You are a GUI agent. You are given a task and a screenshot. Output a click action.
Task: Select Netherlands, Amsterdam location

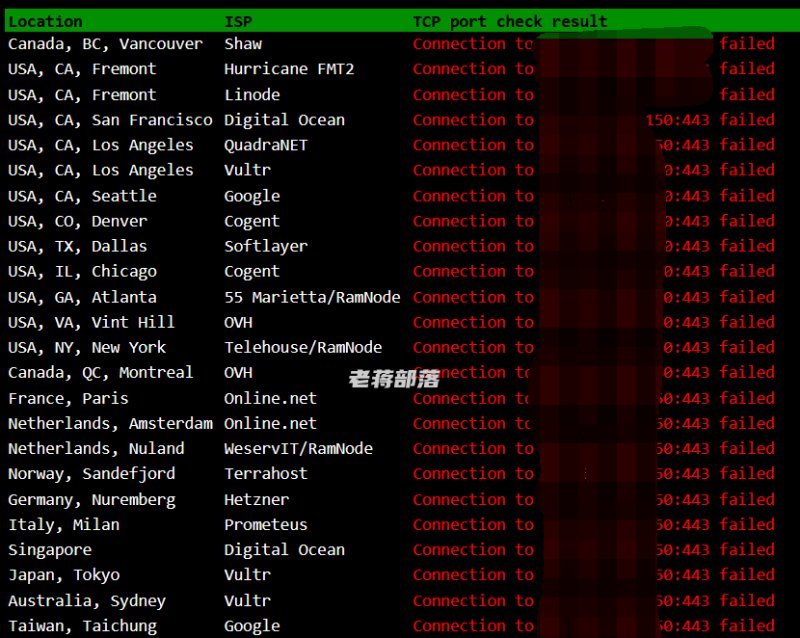tap(110, 424)
